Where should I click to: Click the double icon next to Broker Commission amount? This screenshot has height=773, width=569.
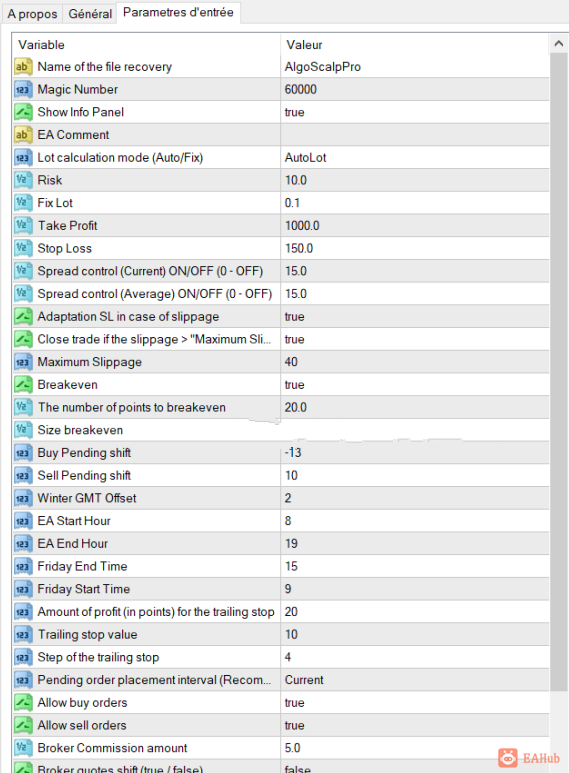23,748
